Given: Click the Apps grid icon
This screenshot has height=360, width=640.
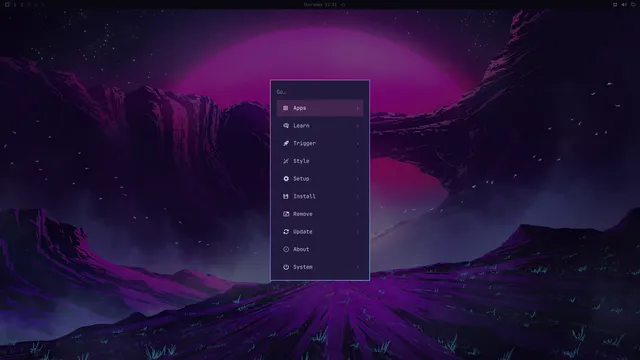Looking at the screenshot, I should point(286,108).
